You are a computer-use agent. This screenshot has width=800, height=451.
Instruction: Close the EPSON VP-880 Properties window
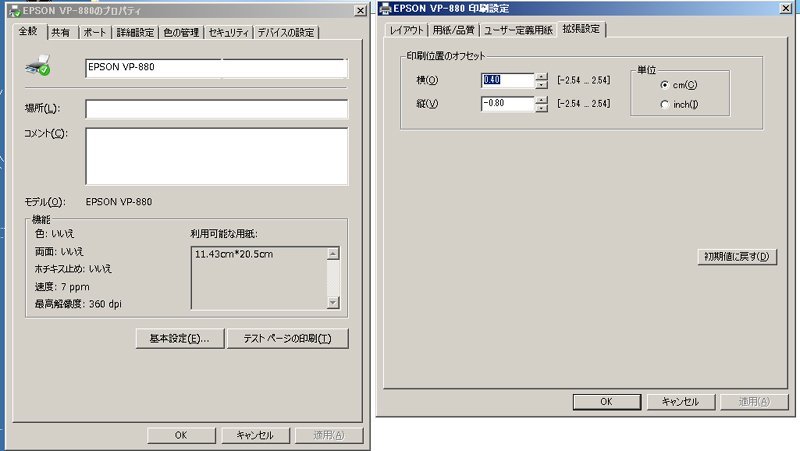(x=359, y=9)
